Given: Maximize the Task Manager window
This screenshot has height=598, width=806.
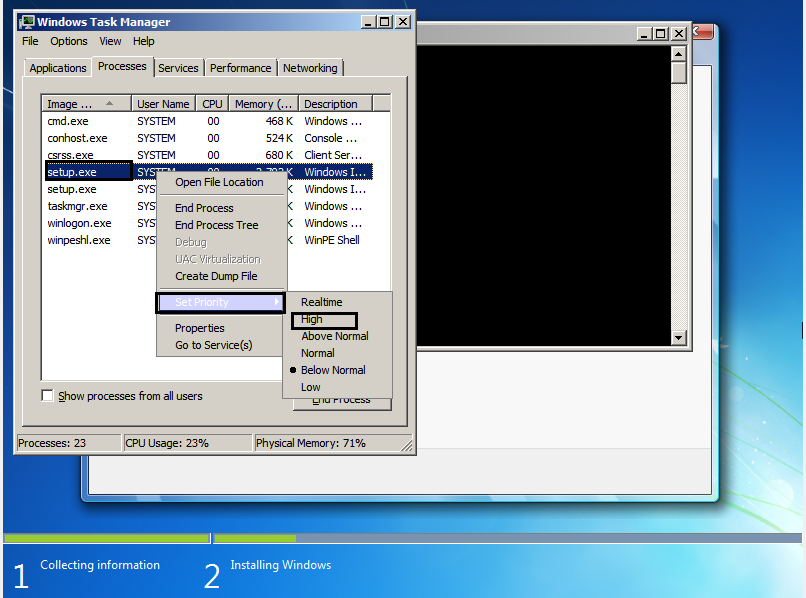Looking at the screenshot, I should tap(384, 22).
